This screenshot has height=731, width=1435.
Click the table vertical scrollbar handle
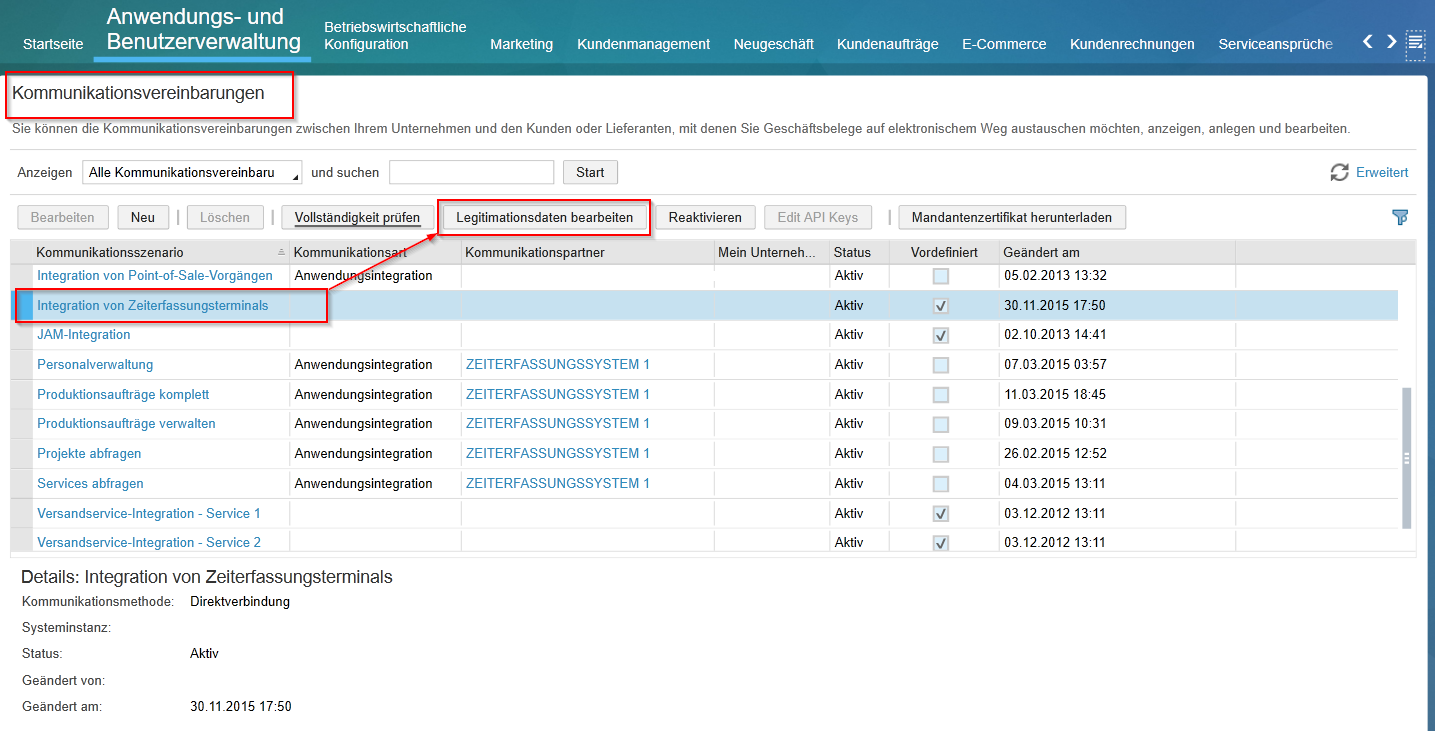(x=1407, y=459)
